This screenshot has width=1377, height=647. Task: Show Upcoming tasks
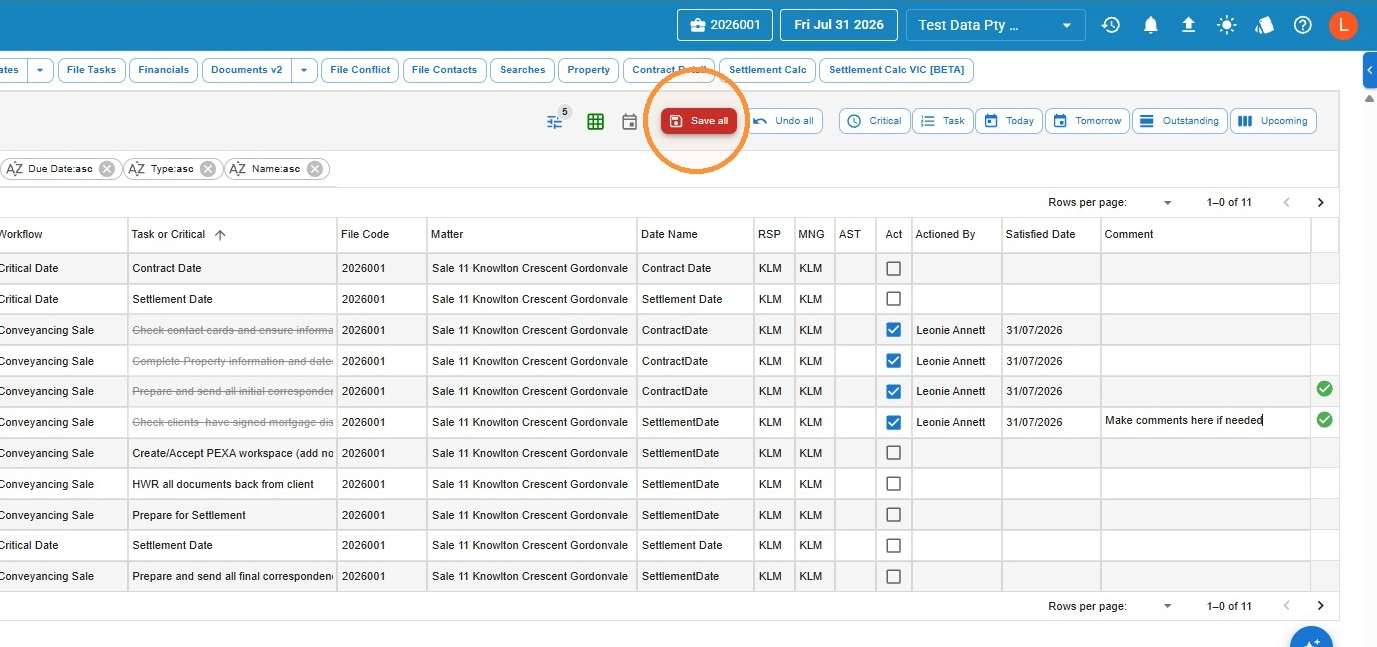tap(1273, 121)
